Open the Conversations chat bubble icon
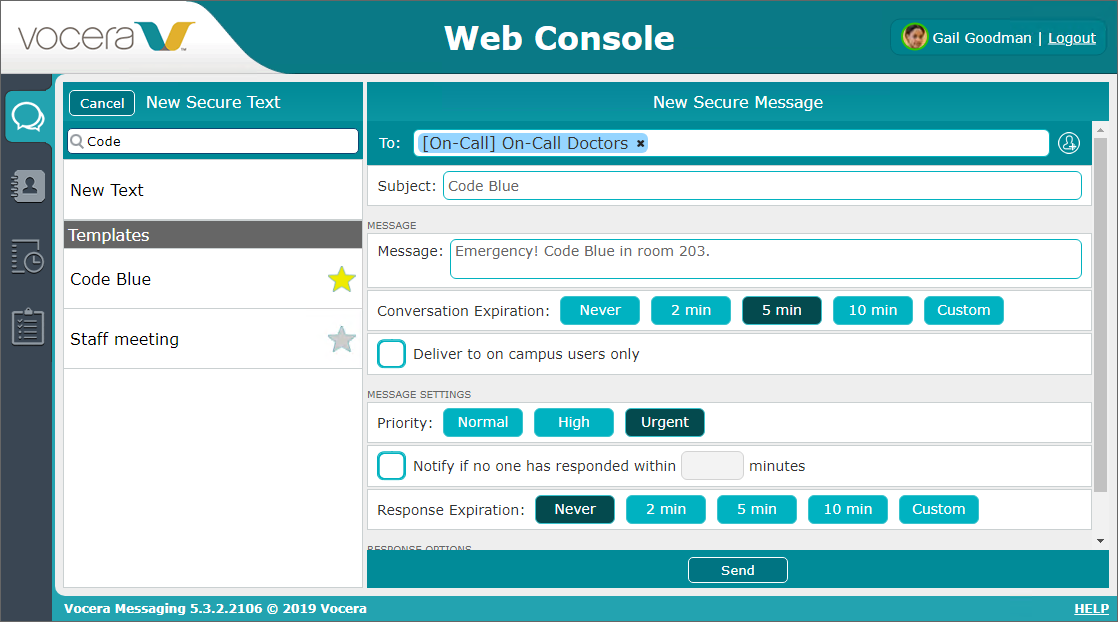The image size is (1118, 622). tap(28, 116)
